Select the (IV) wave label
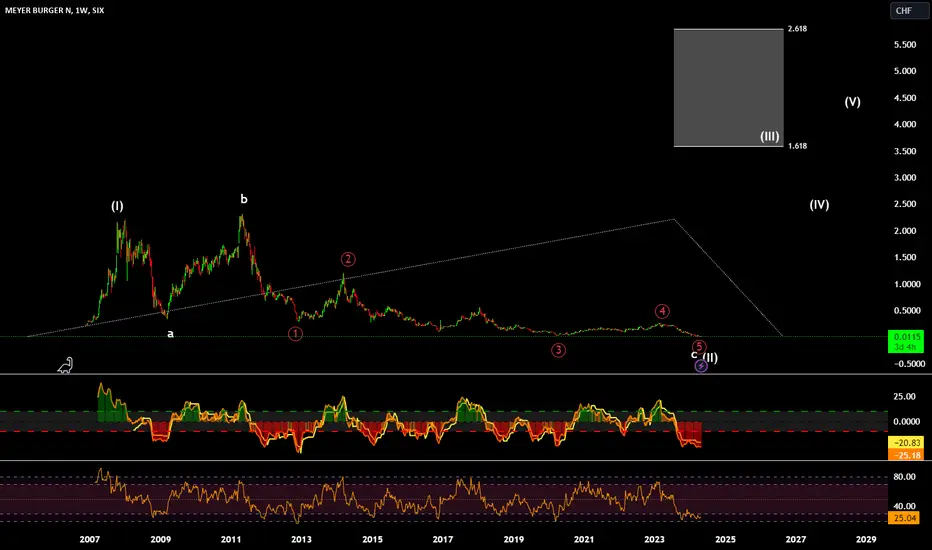Image resolution: width=932 pixels, height=550 pixels. pyautogui.click(x=819, y=205)
